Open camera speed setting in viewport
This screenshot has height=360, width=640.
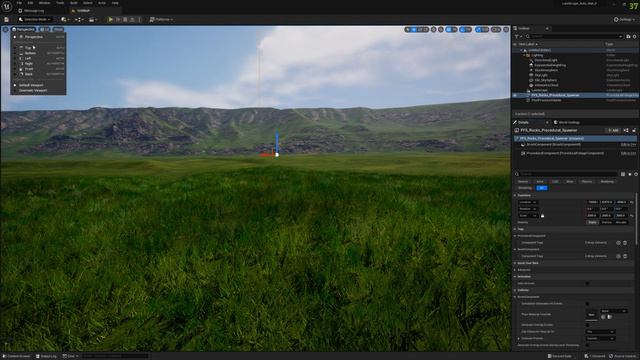496,29
